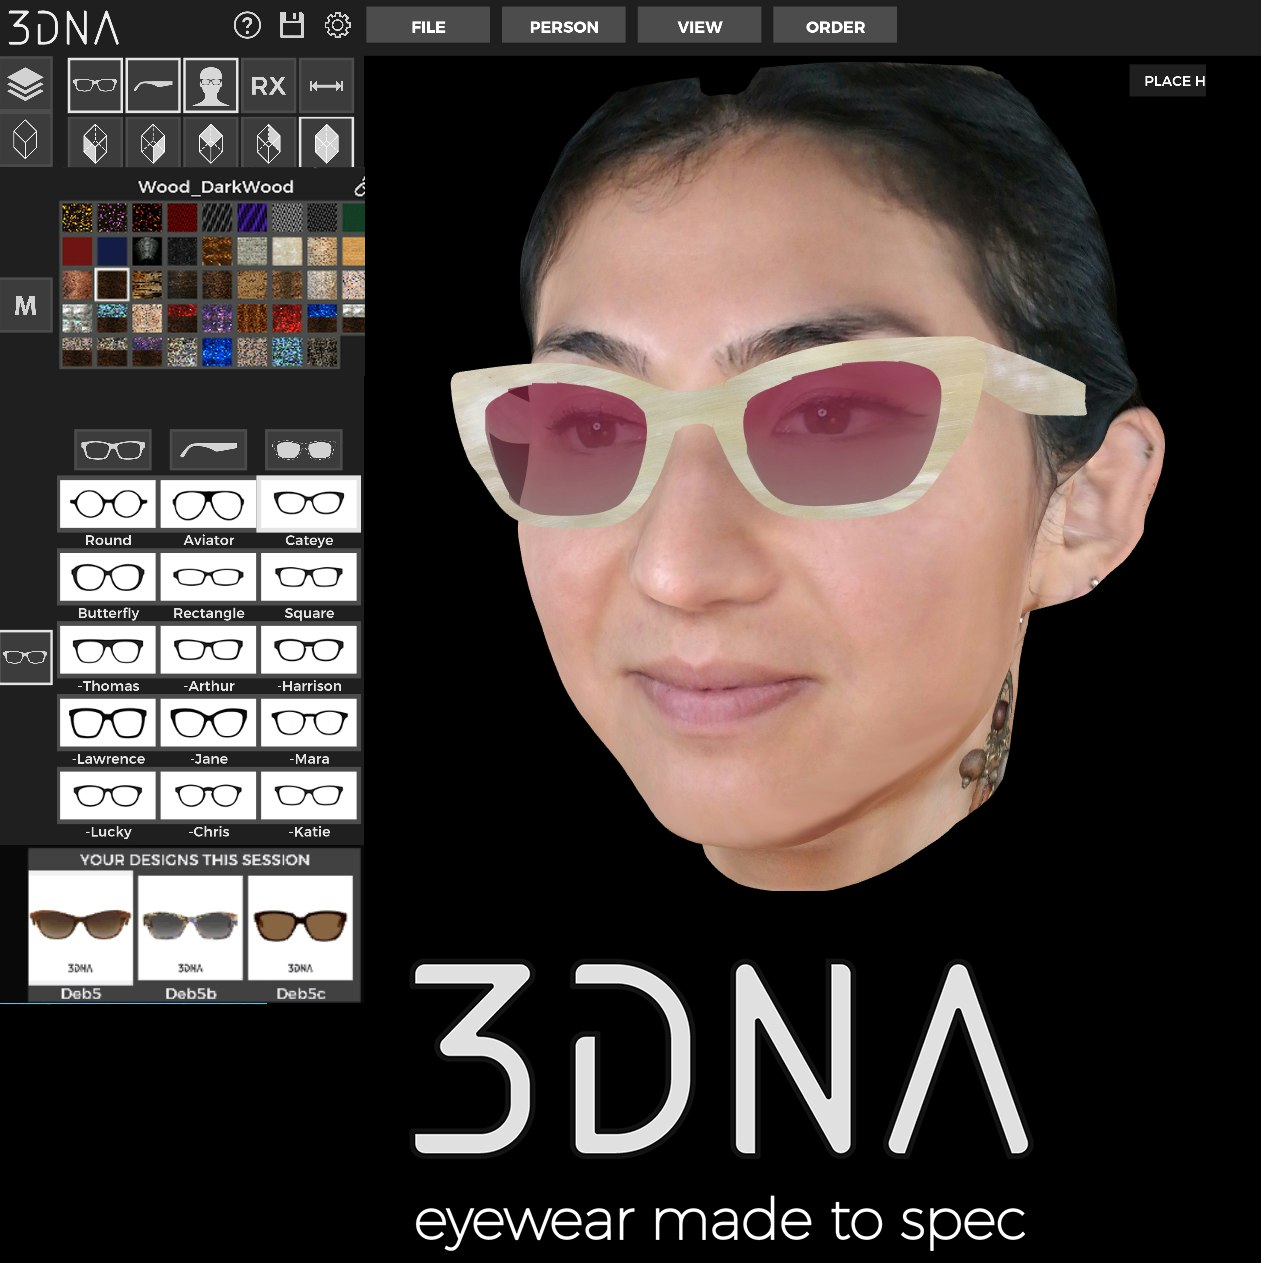Toggle the Cateye shape selection

[x=309, y=505]
